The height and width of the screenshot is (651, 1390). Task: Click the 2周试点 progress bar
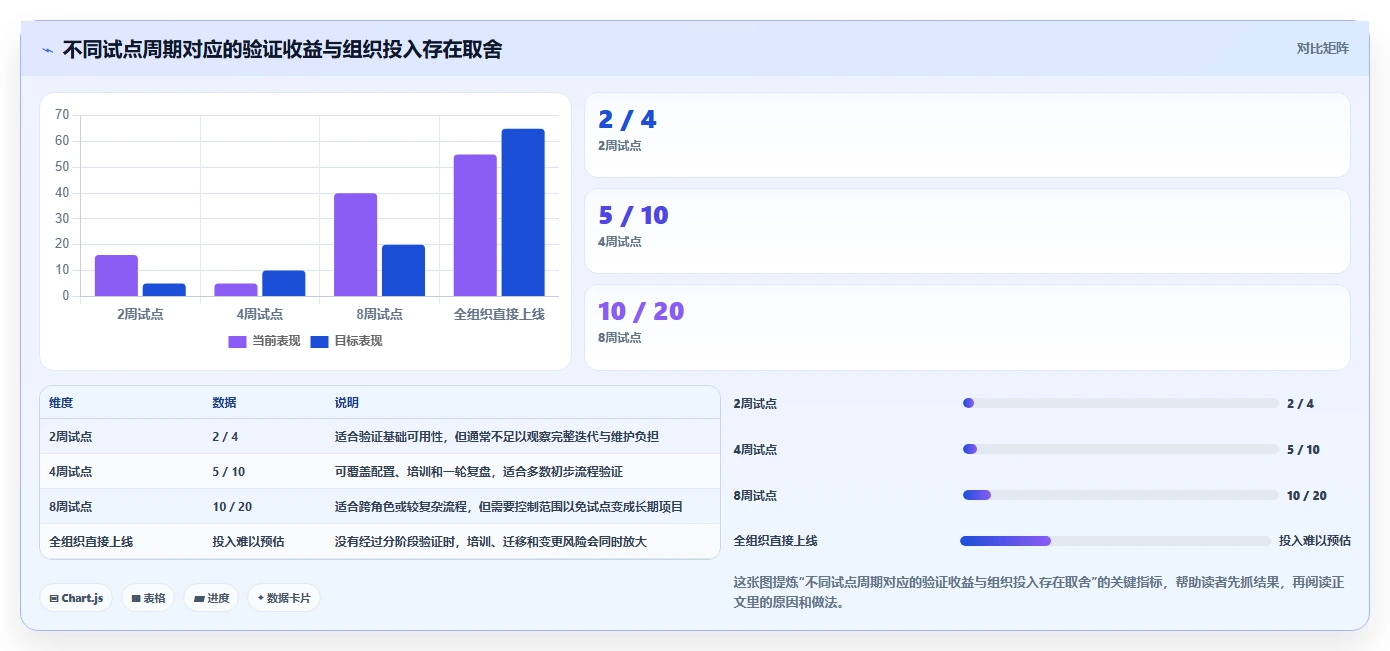(x=1120, y=403)
